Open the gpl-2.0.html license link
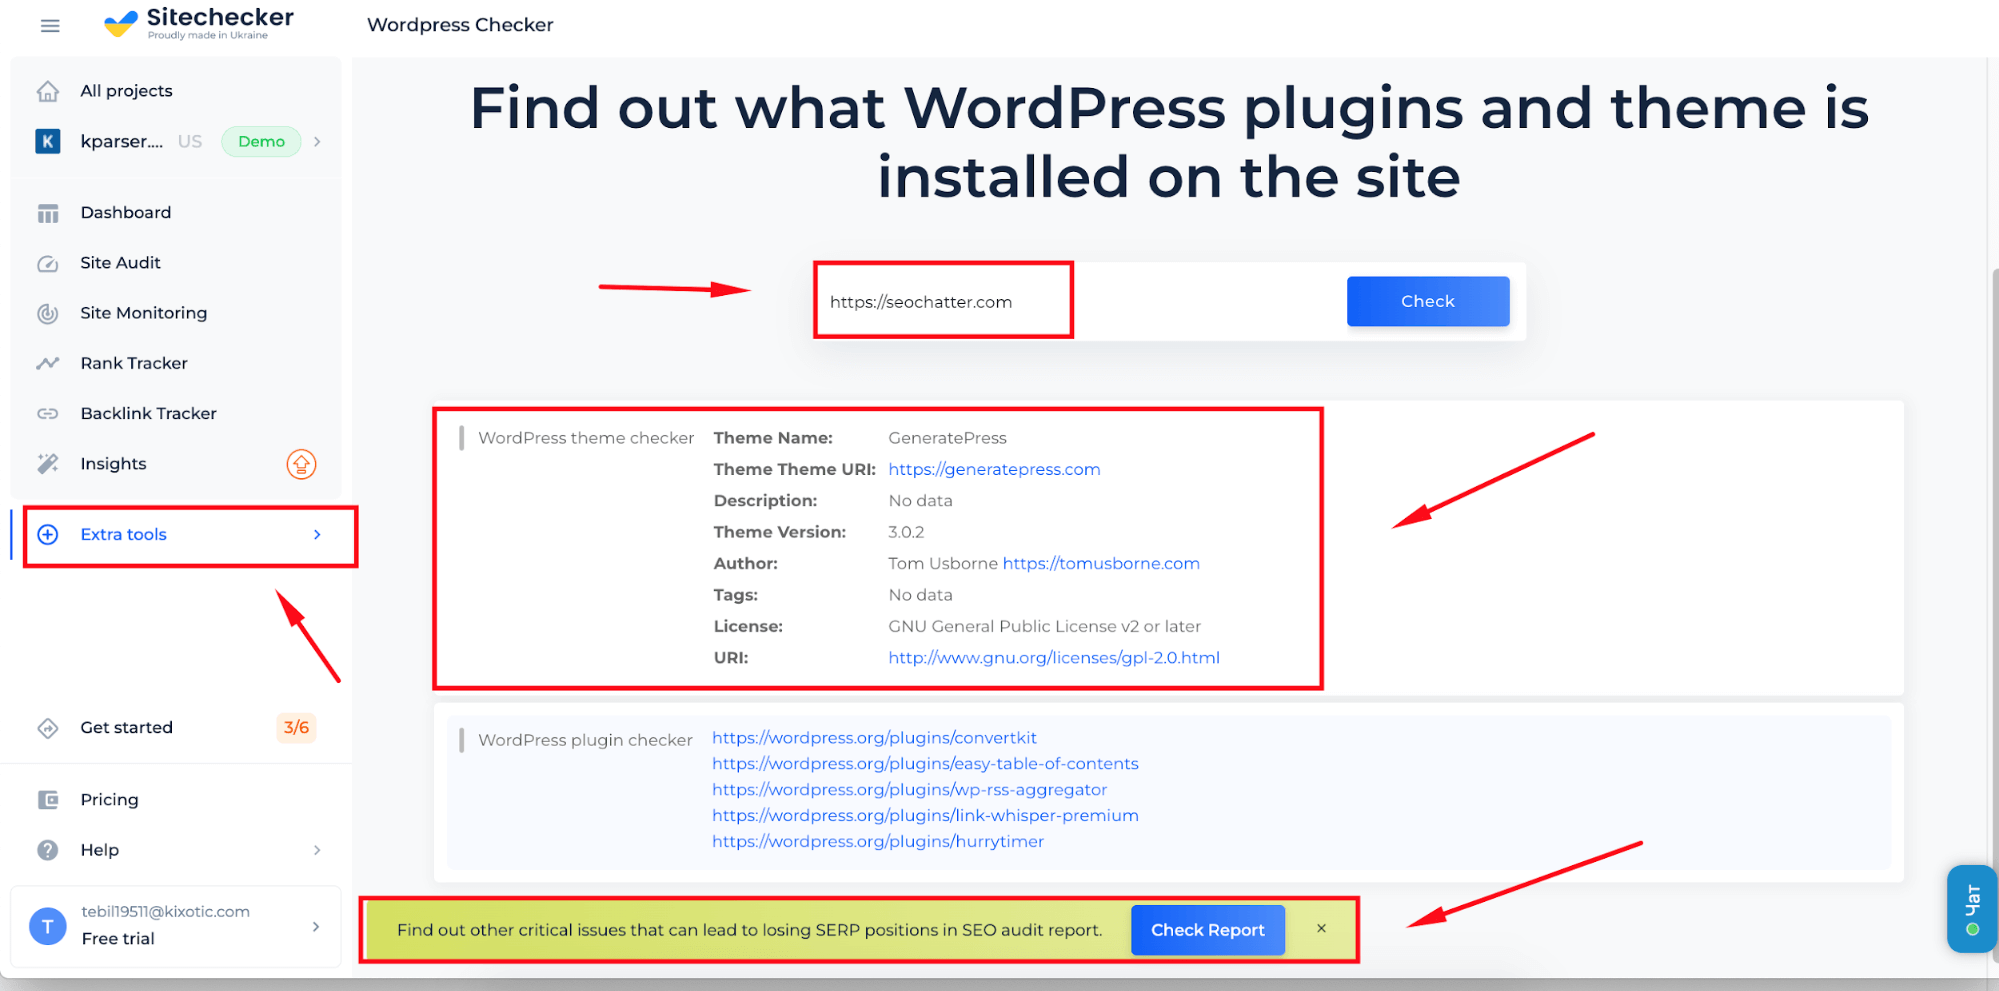 point(1054,657)
